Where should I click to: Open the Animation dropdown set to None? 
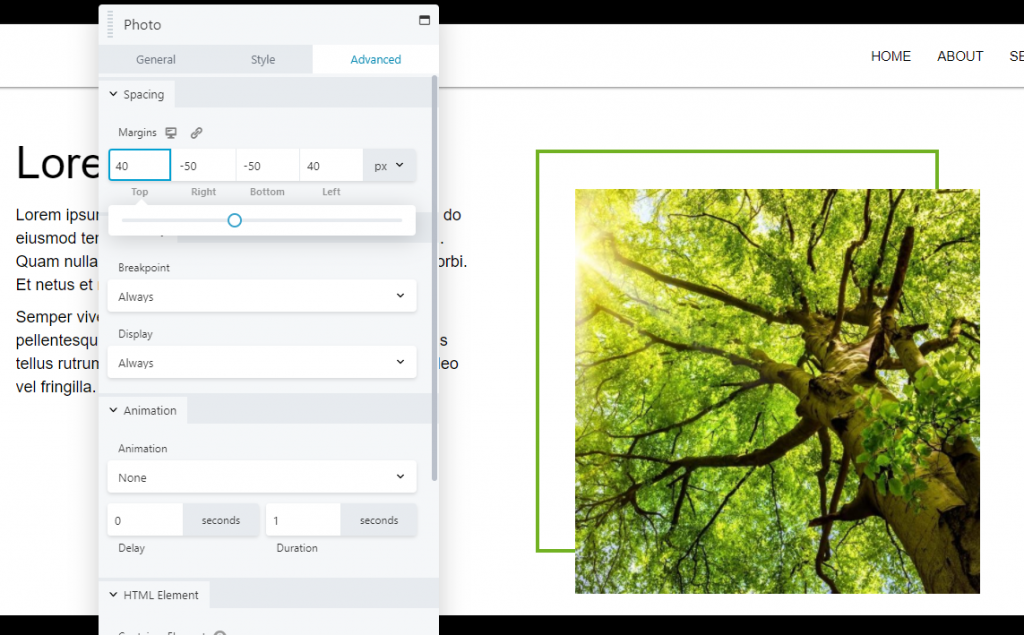[x=262, y=477]
